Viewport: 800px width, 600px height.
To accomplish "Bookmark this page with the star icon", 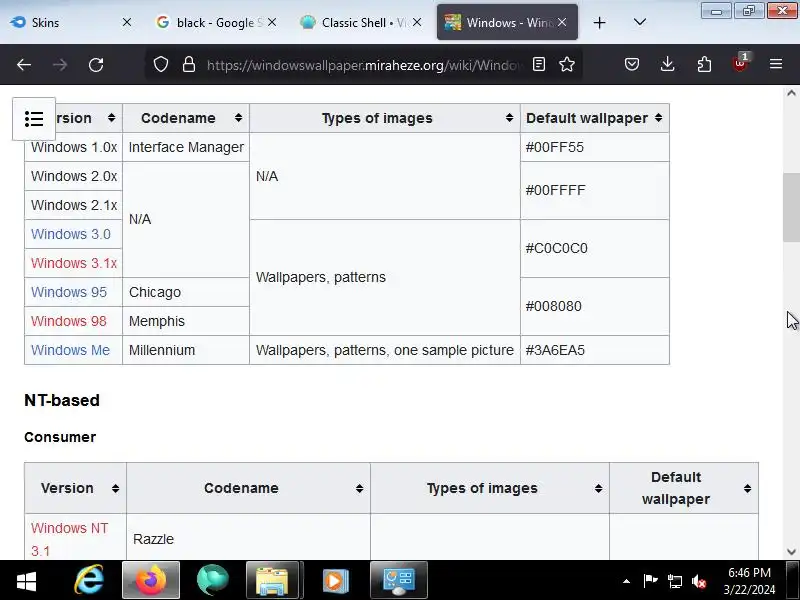I will (x=567, y=64).
